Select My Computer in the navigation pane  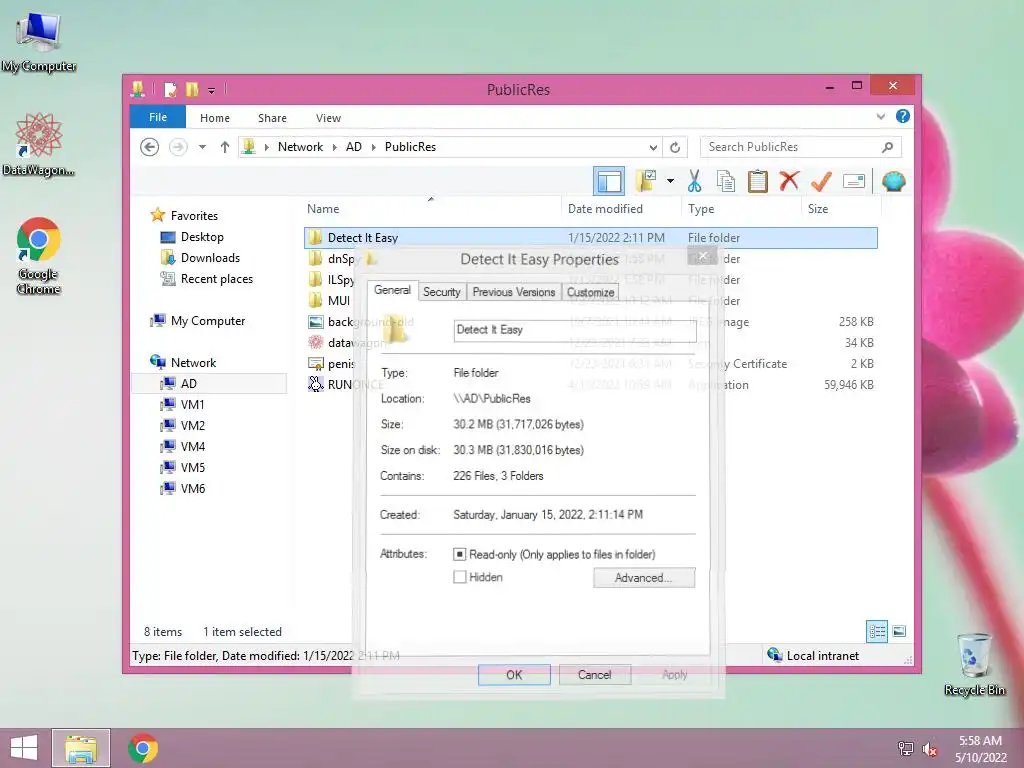(x=208, y=321)
